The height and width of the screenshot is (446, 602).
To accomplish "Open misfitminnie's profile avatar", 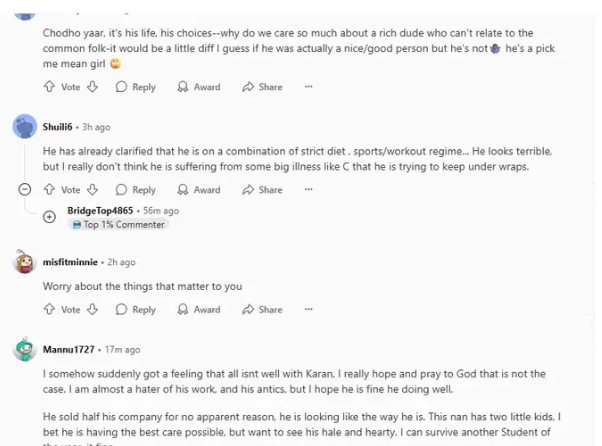I will point(25,262).
